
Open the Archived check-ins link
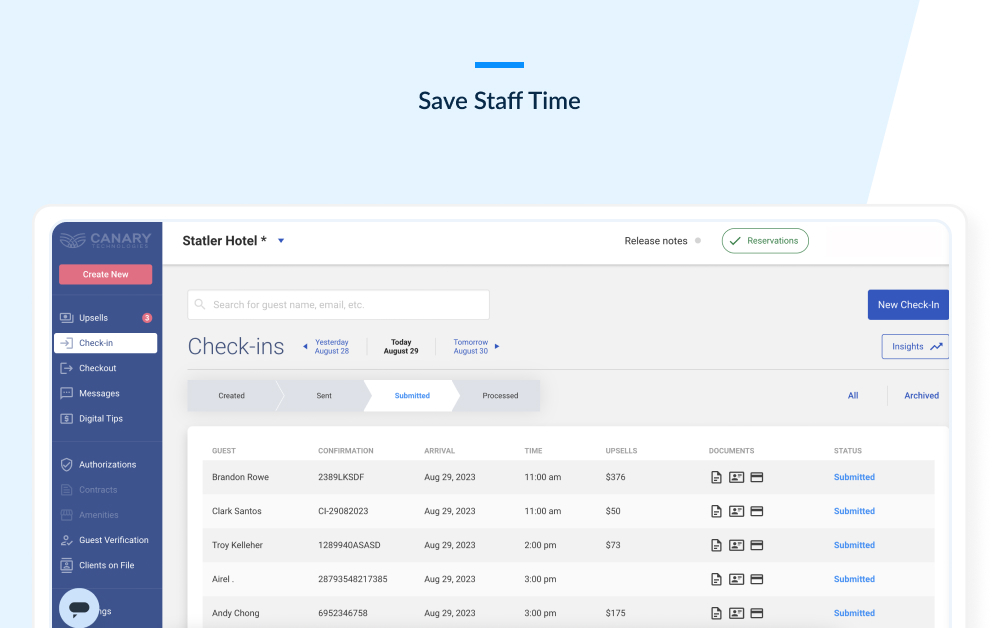[x=921, y=396]
